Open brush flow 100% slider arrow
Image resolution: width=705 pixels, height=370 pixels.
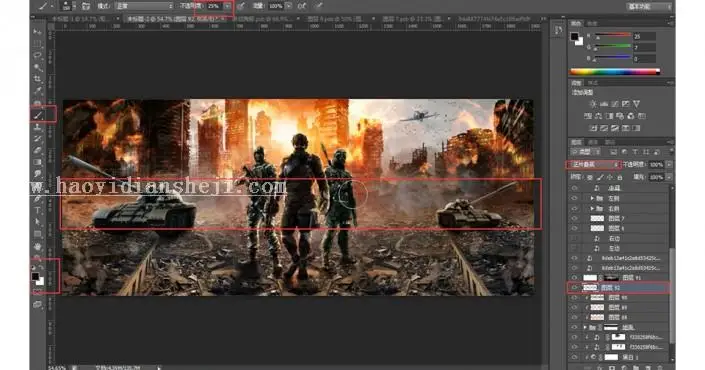[289, 6]
